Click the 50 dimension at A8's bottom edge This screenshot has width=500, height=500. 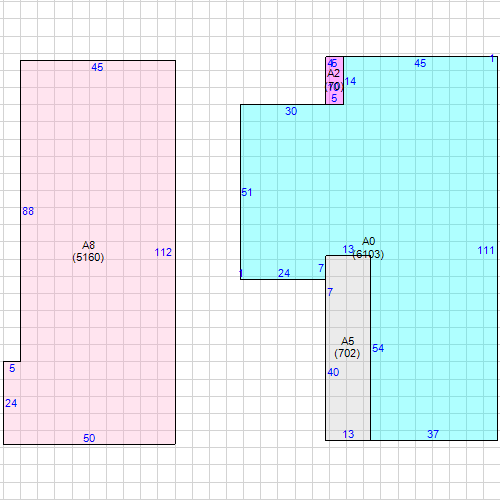tap(89, 438)
